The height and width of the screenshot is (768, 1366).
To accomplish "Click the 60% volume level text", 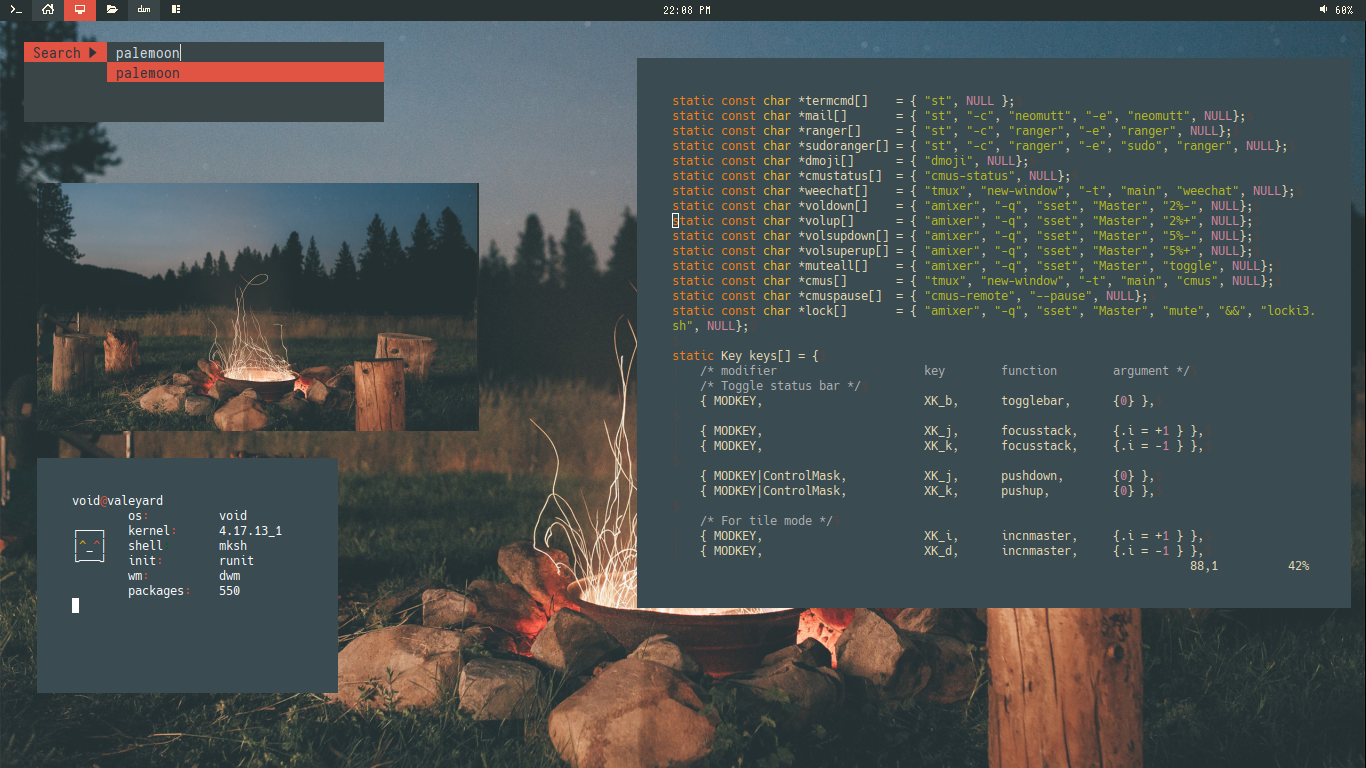I will tap(1344, 10).
